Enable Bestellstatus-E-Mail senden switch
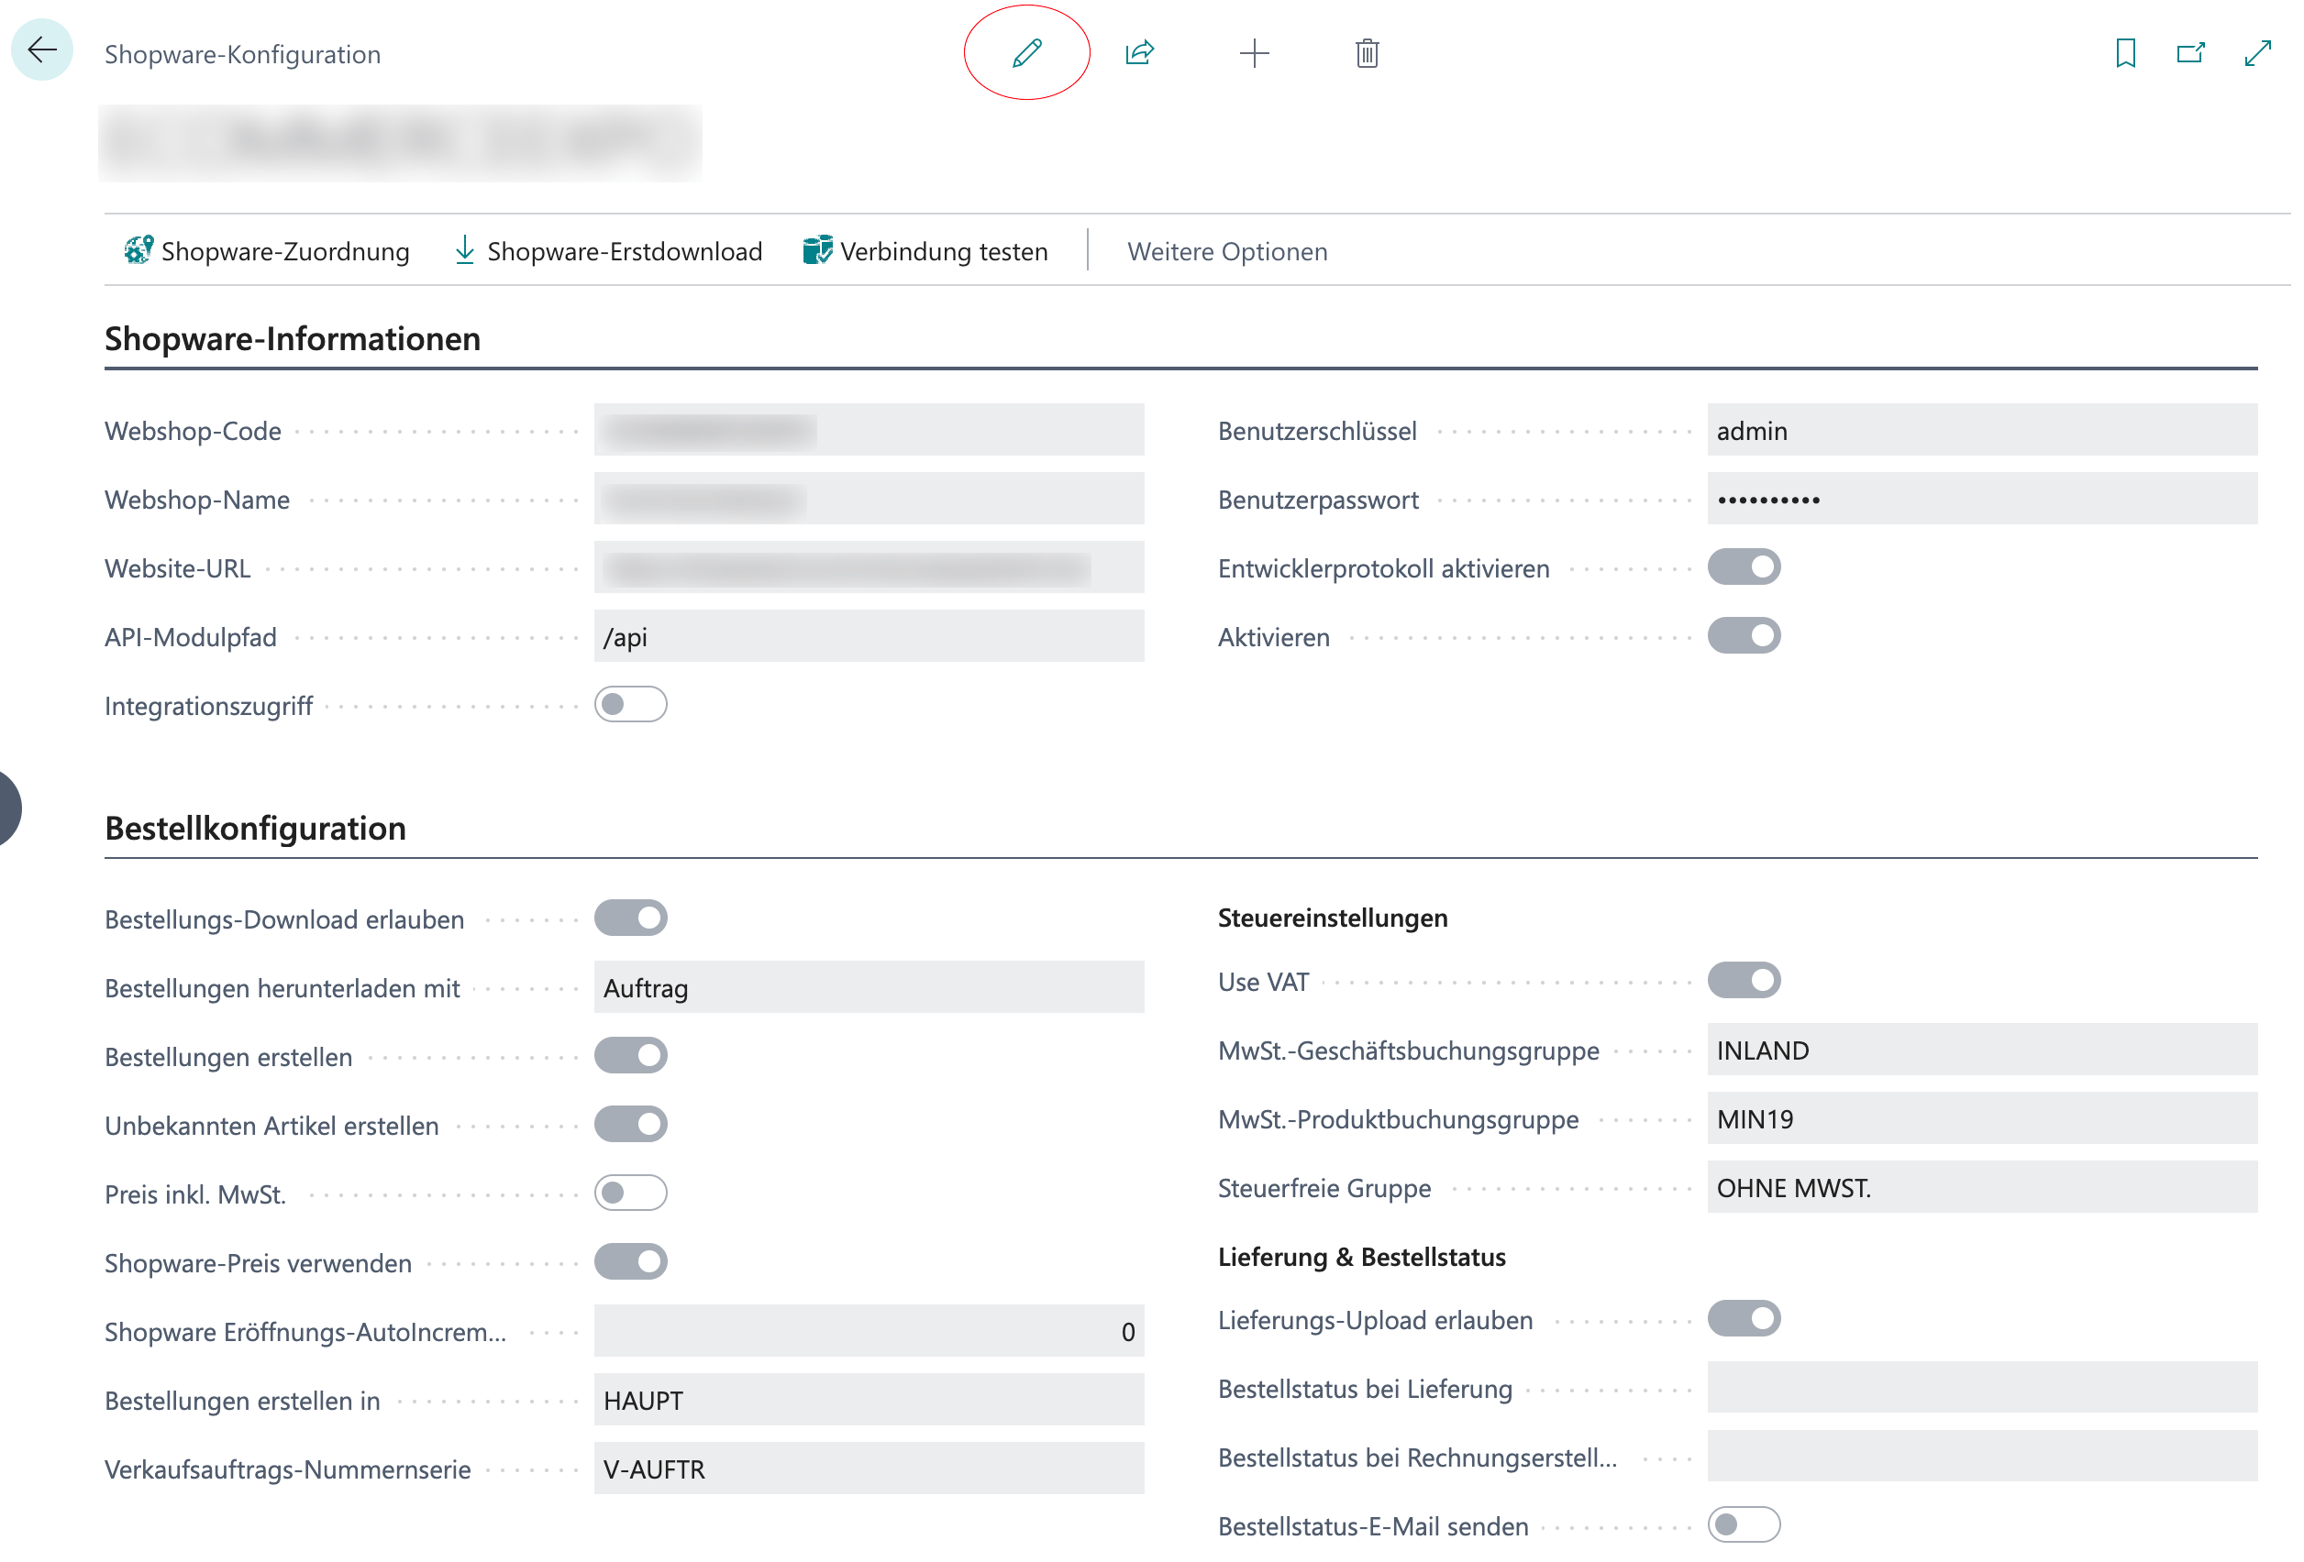The image size is (2304, 1562). click(1743, 1525)
